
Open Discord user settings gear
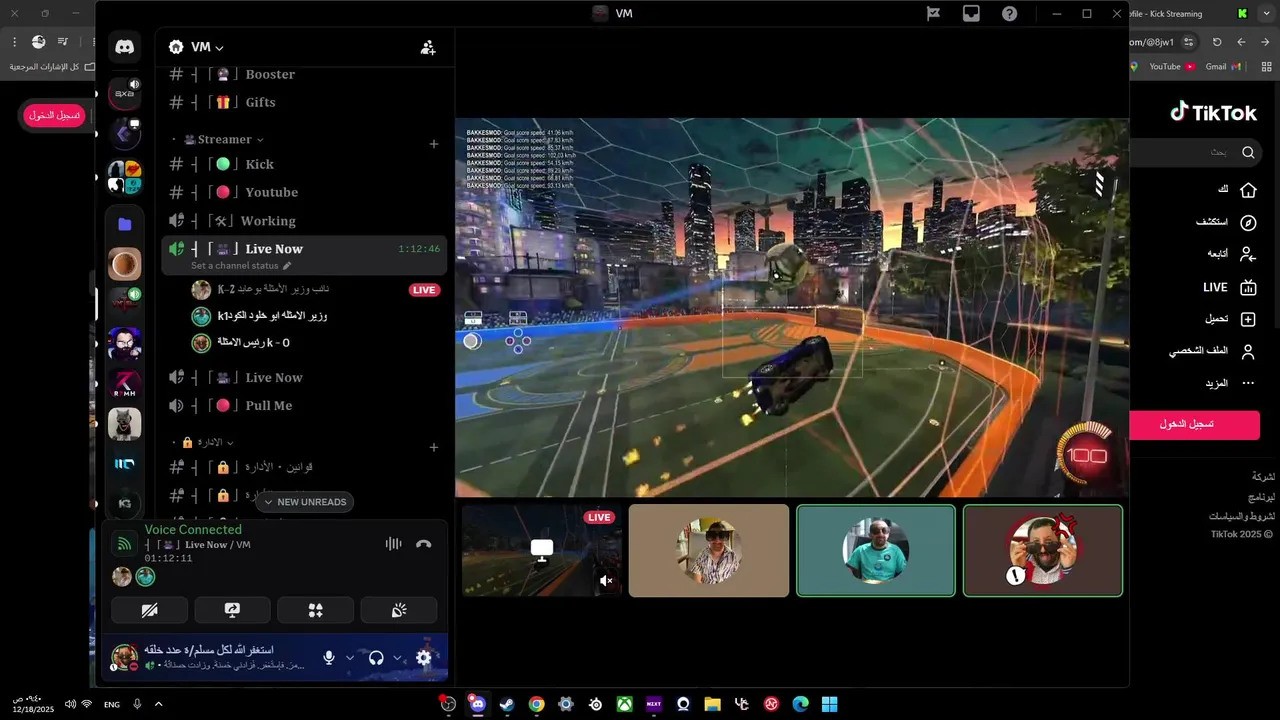[424, 658]
